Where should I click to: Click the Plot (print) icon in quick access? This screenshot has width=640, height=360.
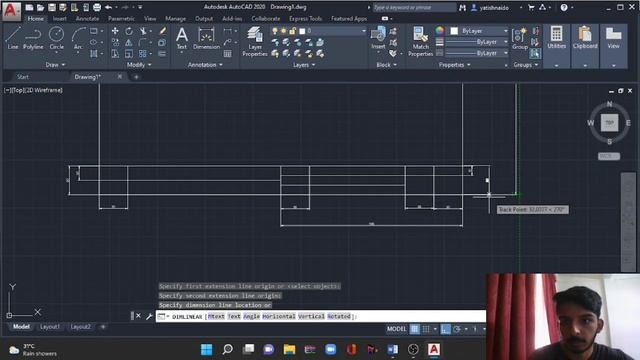click(97, 7)
